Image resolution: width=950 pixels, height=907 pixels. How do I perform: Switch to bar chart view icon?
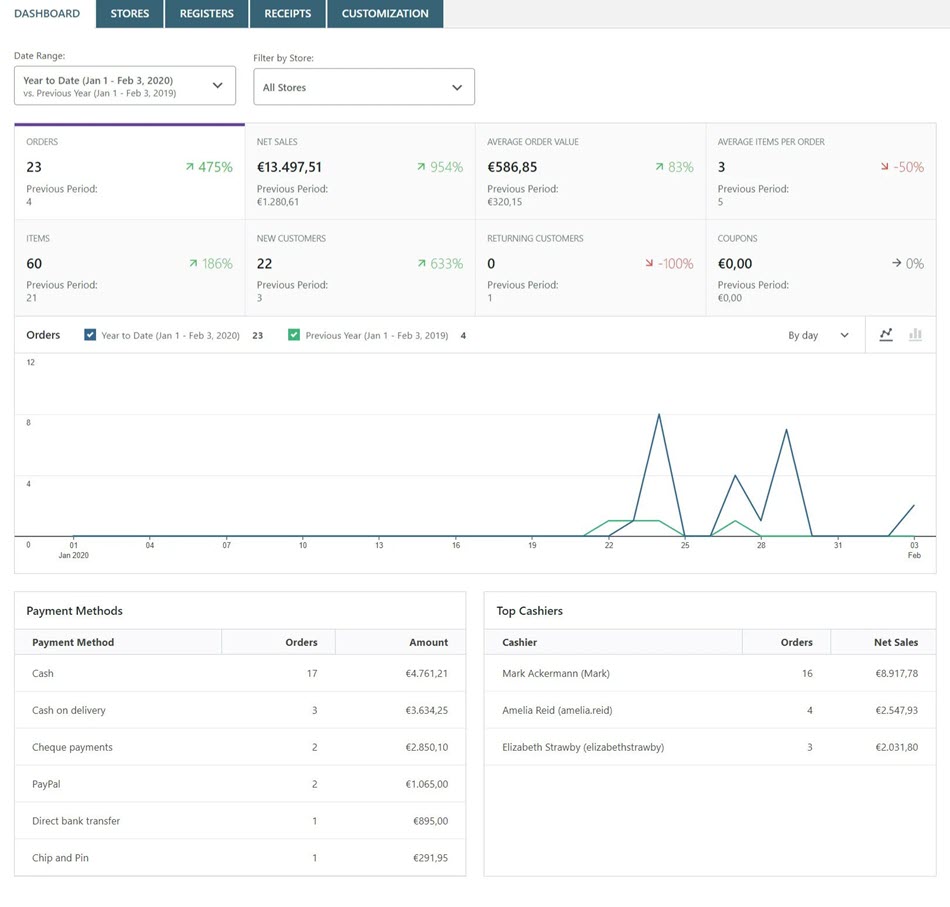[915, 334]
